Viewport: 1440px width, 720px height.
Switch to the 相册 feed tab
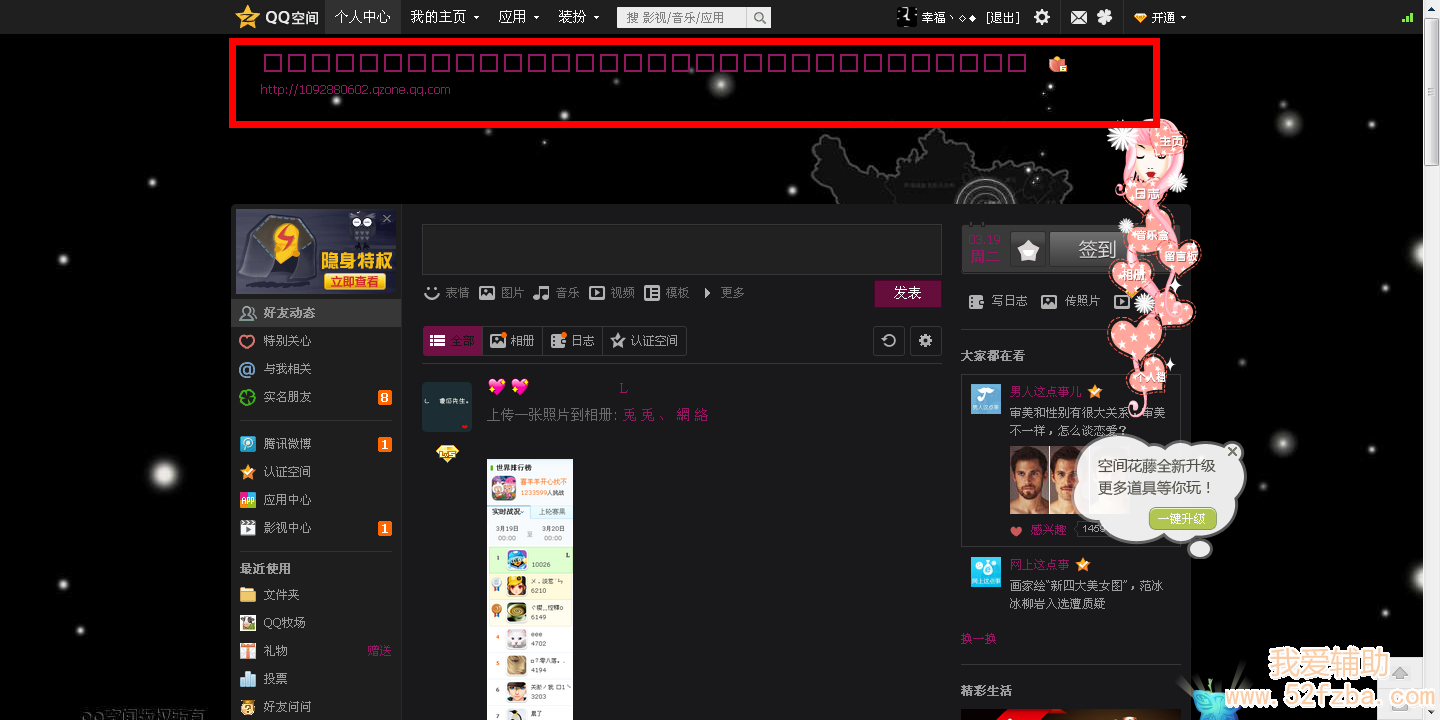(x=512, y=341)
